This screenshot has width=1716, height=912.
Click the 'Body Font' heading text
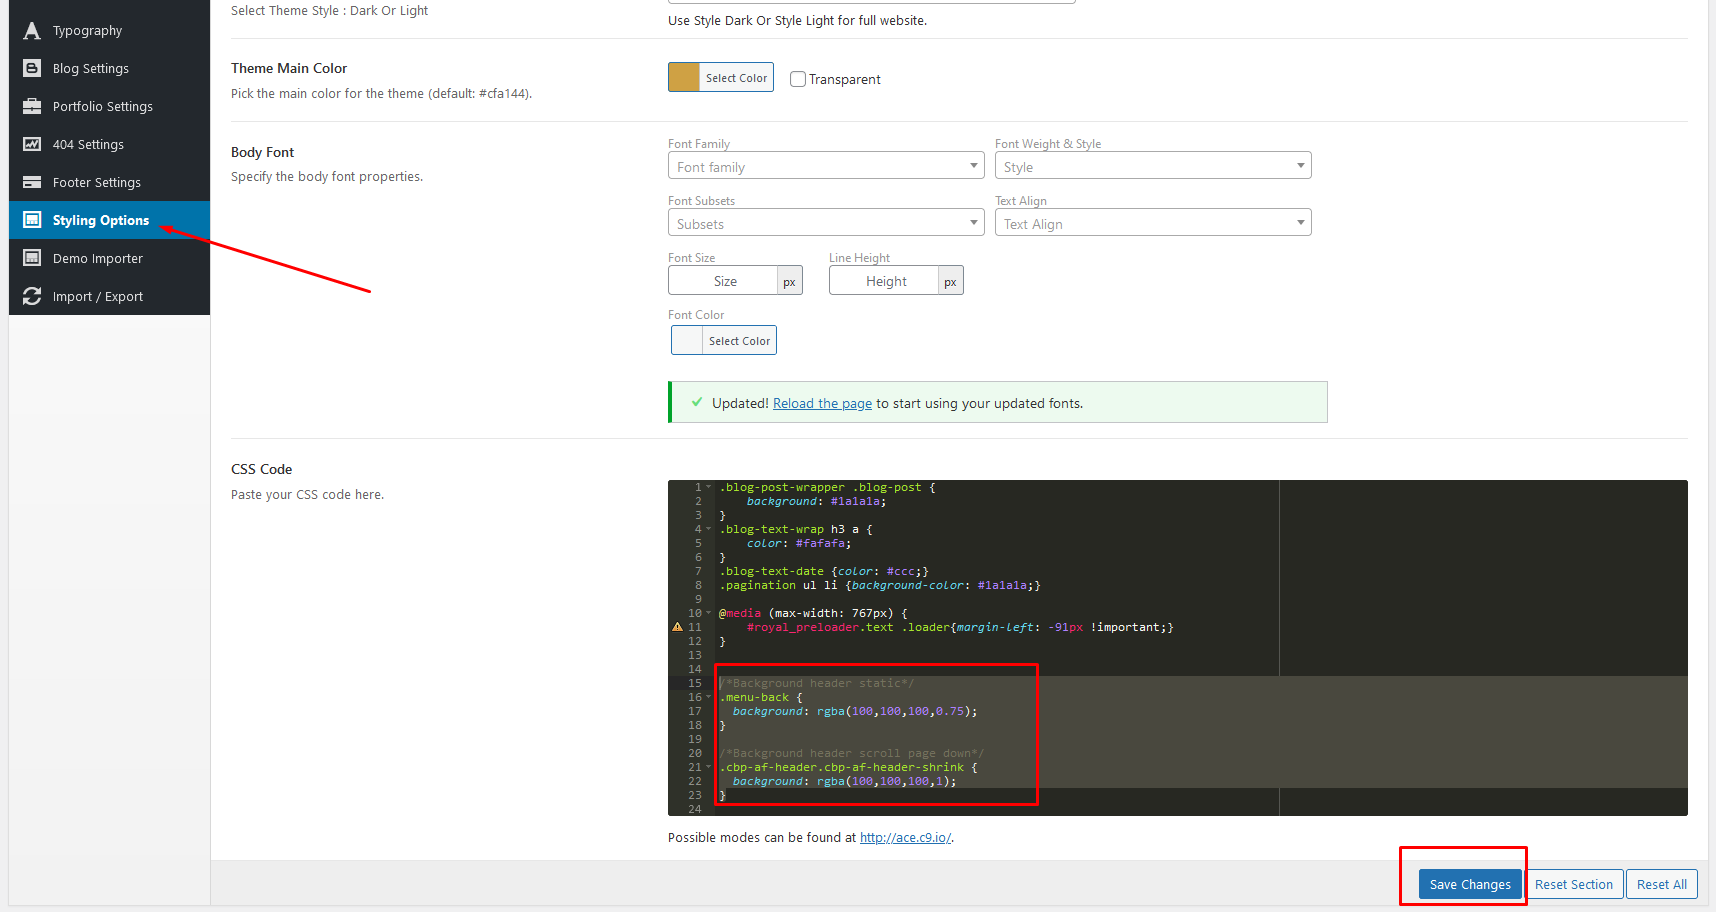[262, 152]
